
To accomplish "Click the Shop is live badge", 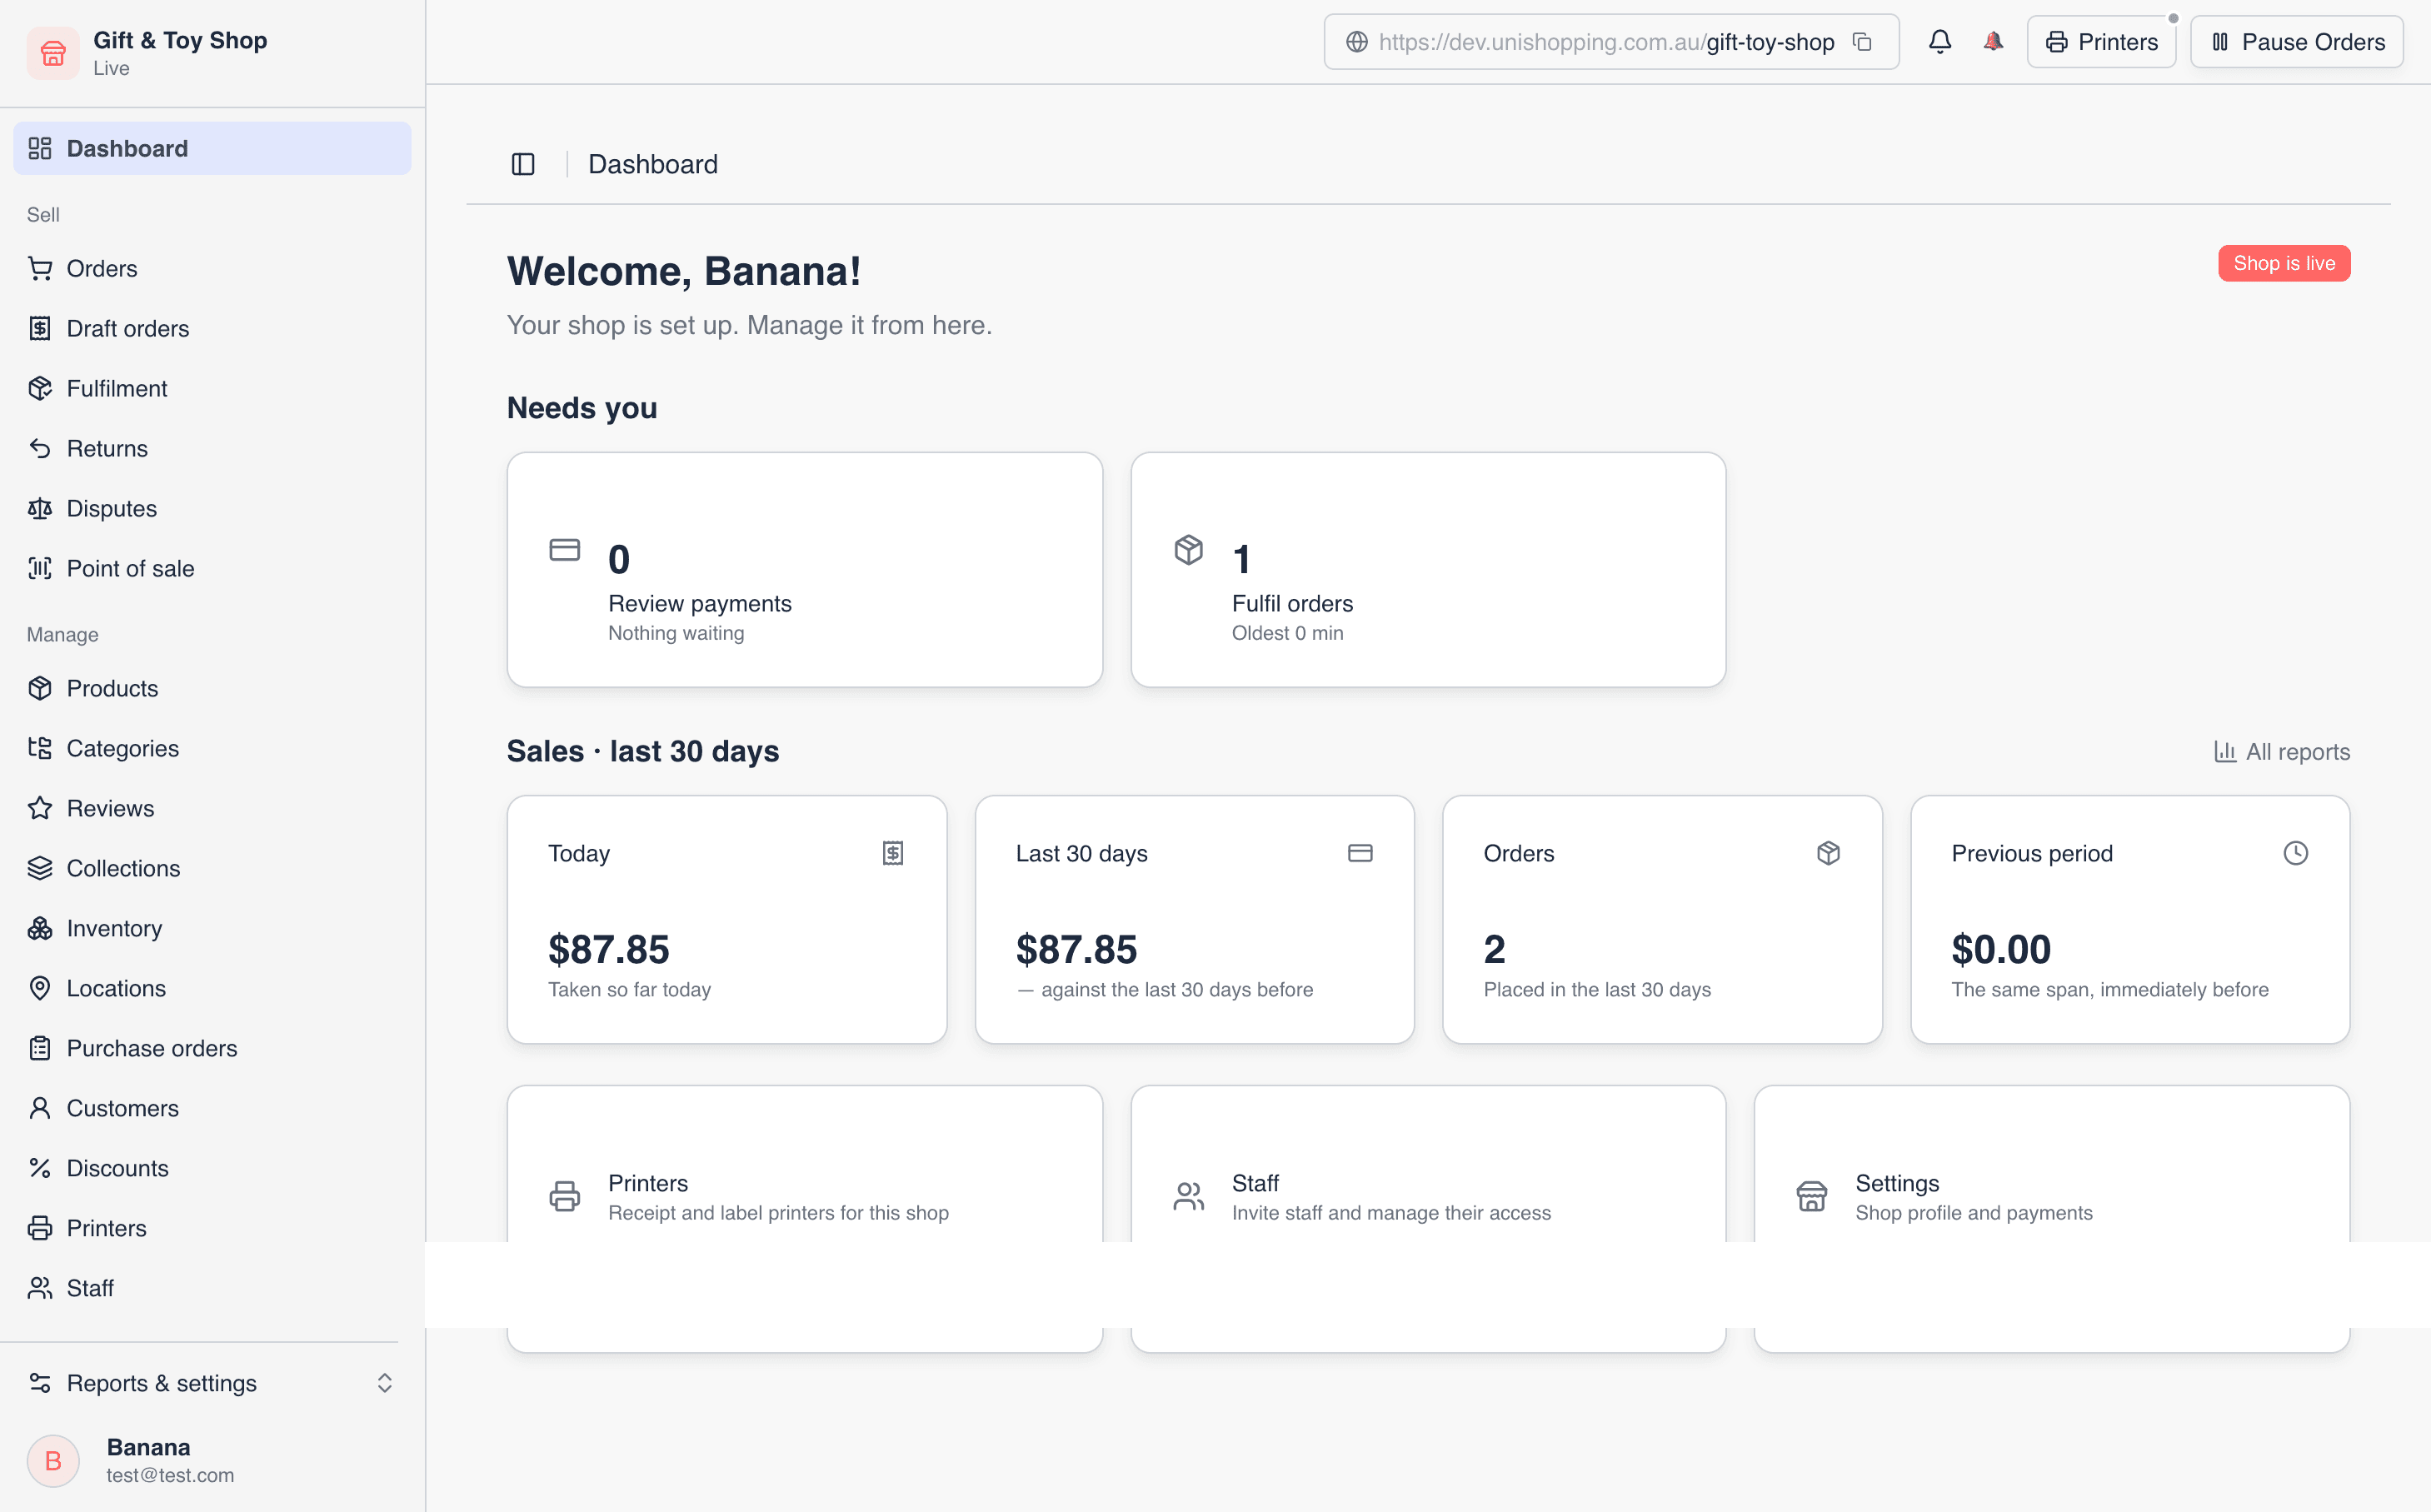I will pyautogui.click(x=2284, y=263).
